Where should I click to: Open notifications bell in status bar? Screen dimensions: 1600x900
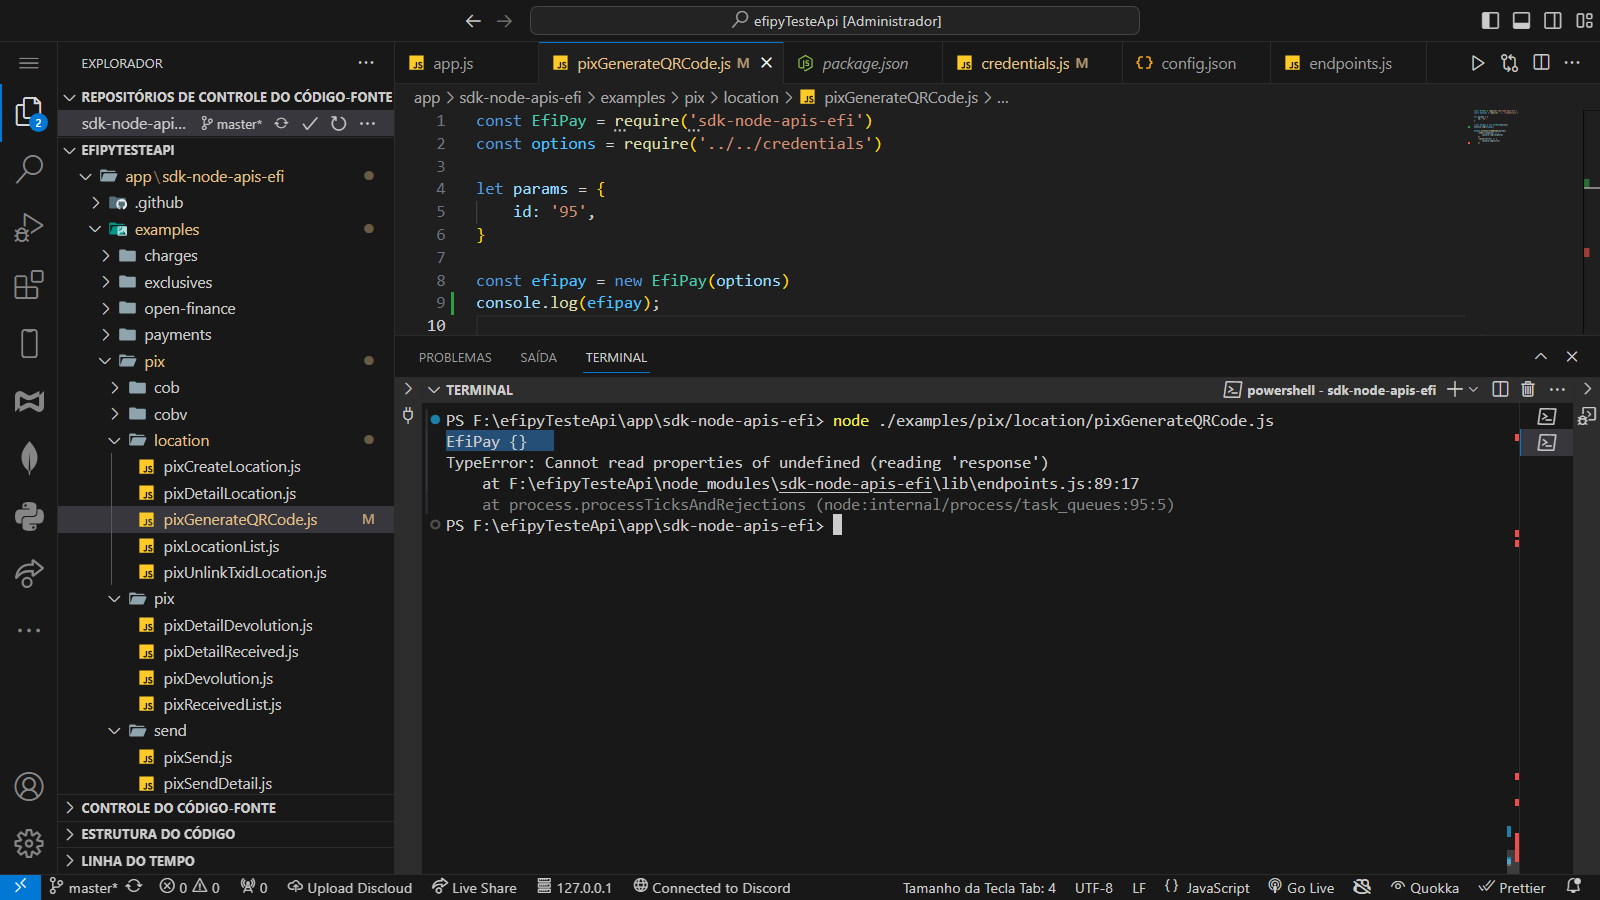click(1574, 887)
